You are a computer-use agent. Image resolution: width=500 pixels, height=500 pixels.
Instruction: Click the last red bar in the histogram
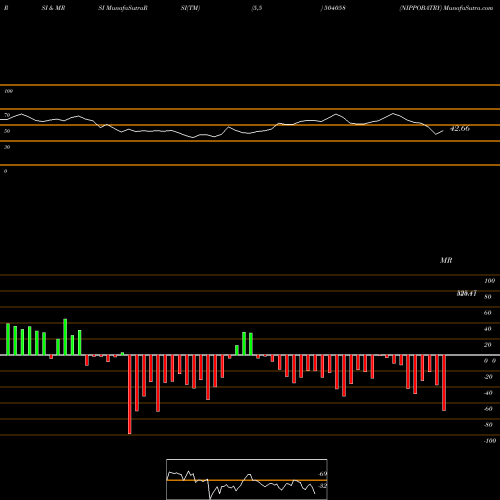coord(444,383)
